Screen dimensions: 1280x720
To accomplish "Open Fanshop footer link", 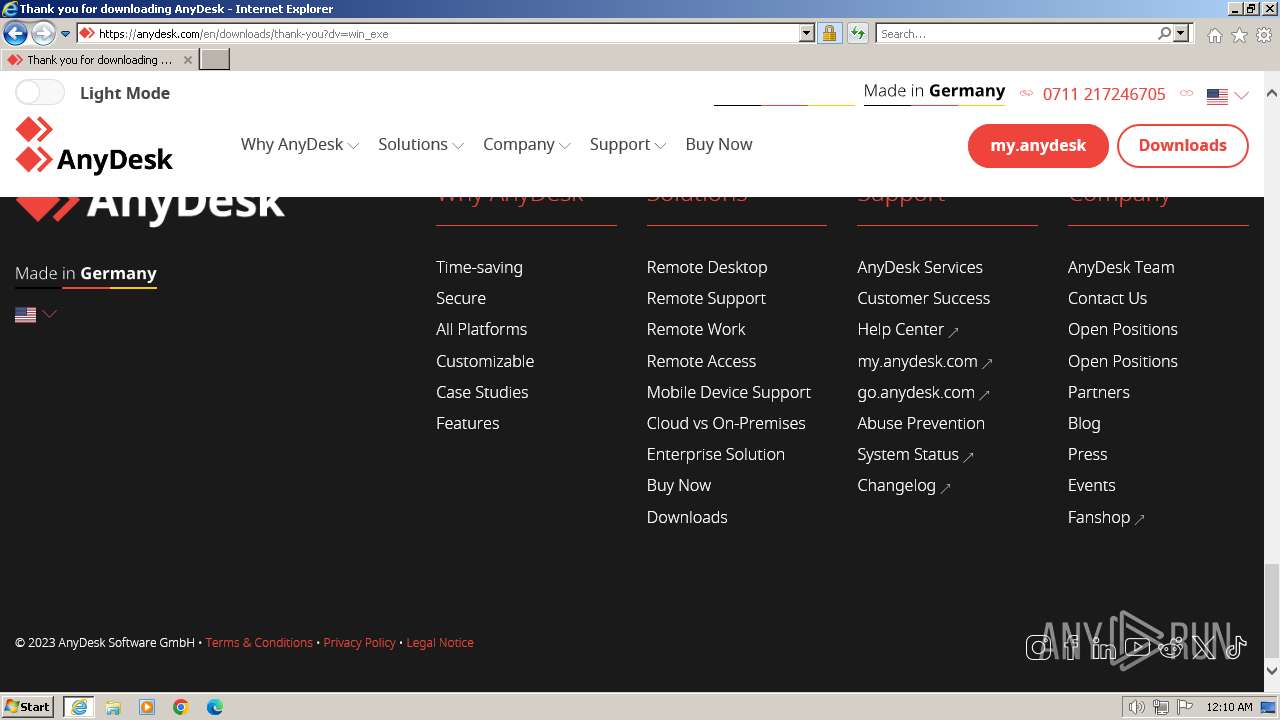I will 1106,518.
